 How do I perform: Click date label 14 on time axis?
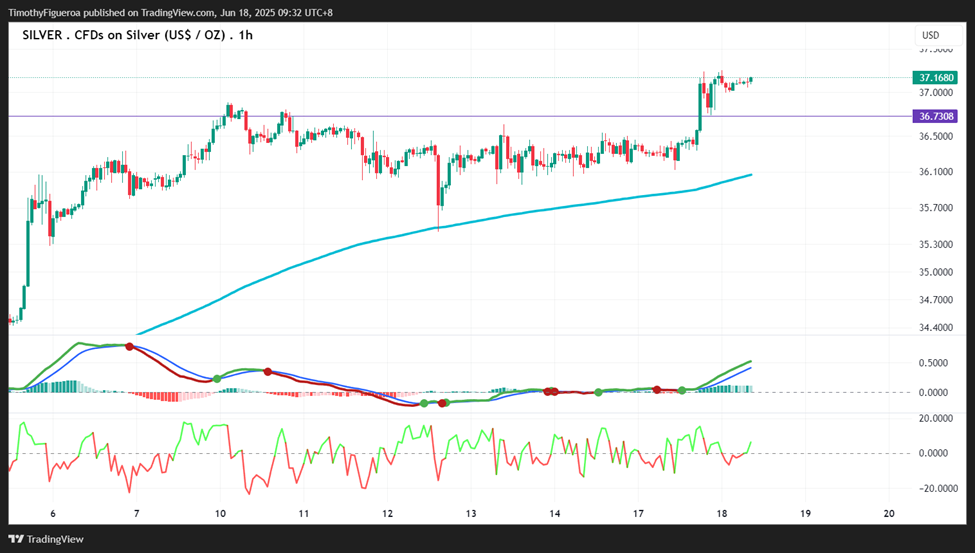click(x=555, y=514)
